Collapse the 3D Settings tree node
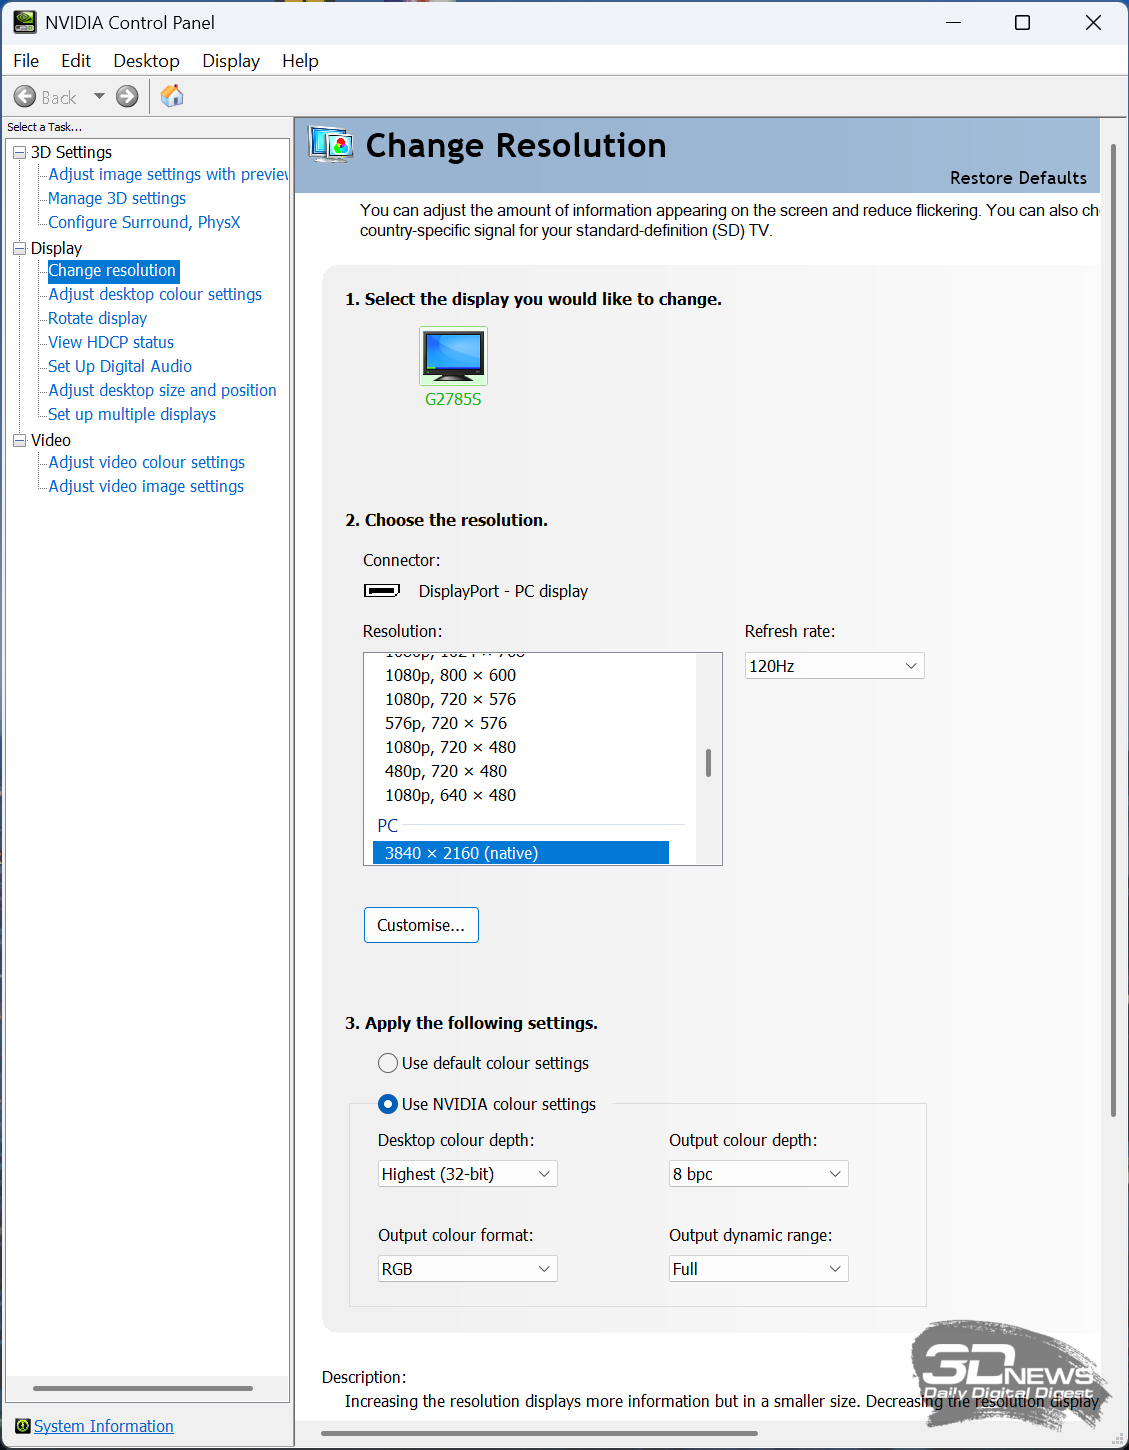1129x1450 pixels. click(x=19, y=152)
